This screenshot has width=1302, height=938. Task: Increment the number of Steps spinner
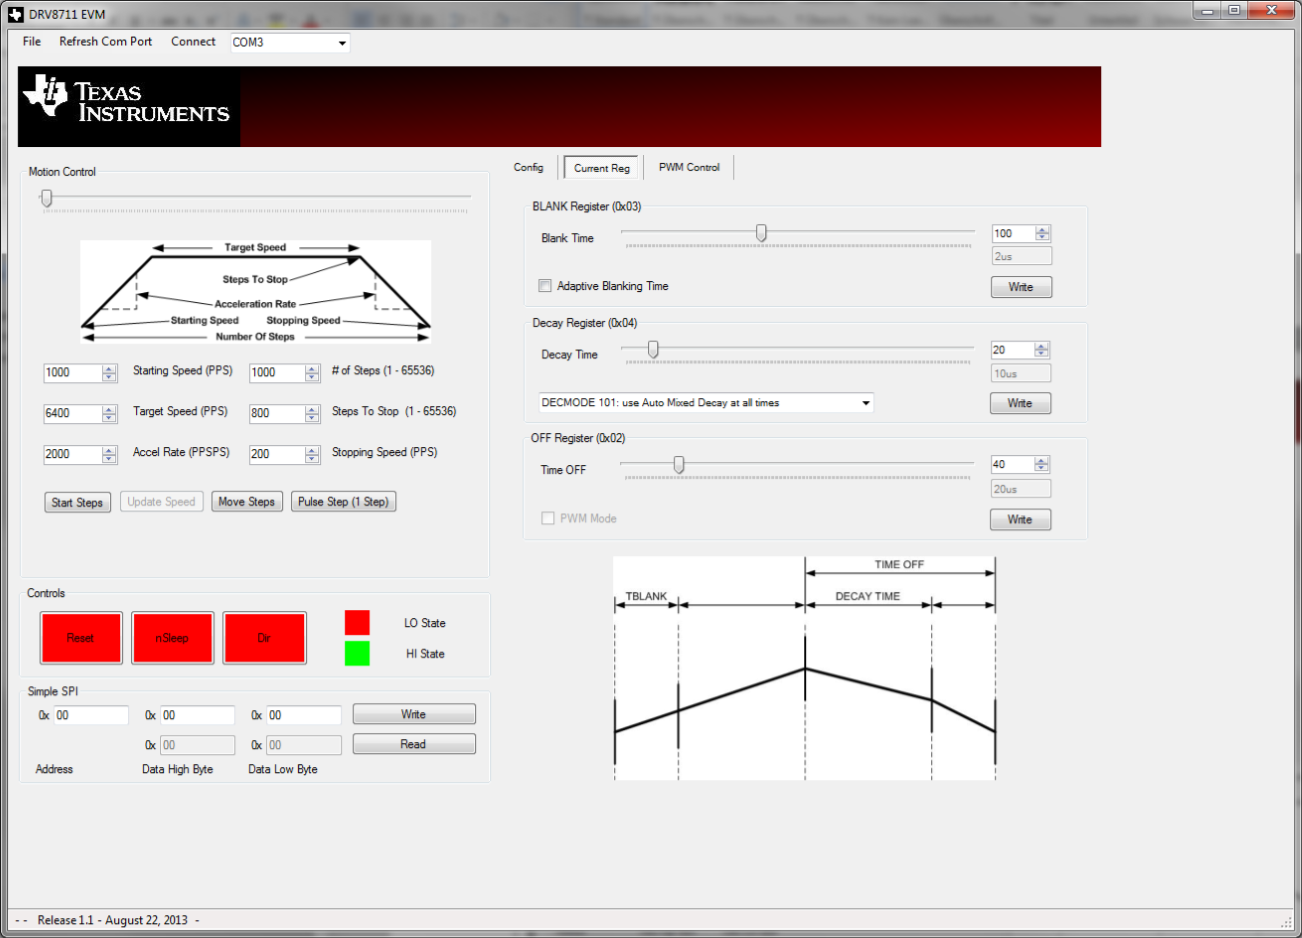[312, 368]
